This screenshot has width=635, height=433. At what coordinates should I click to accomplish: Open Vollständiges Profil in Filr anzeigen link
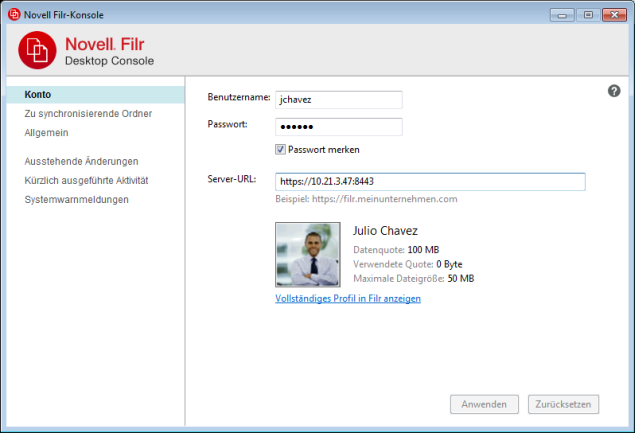(348, 299)
